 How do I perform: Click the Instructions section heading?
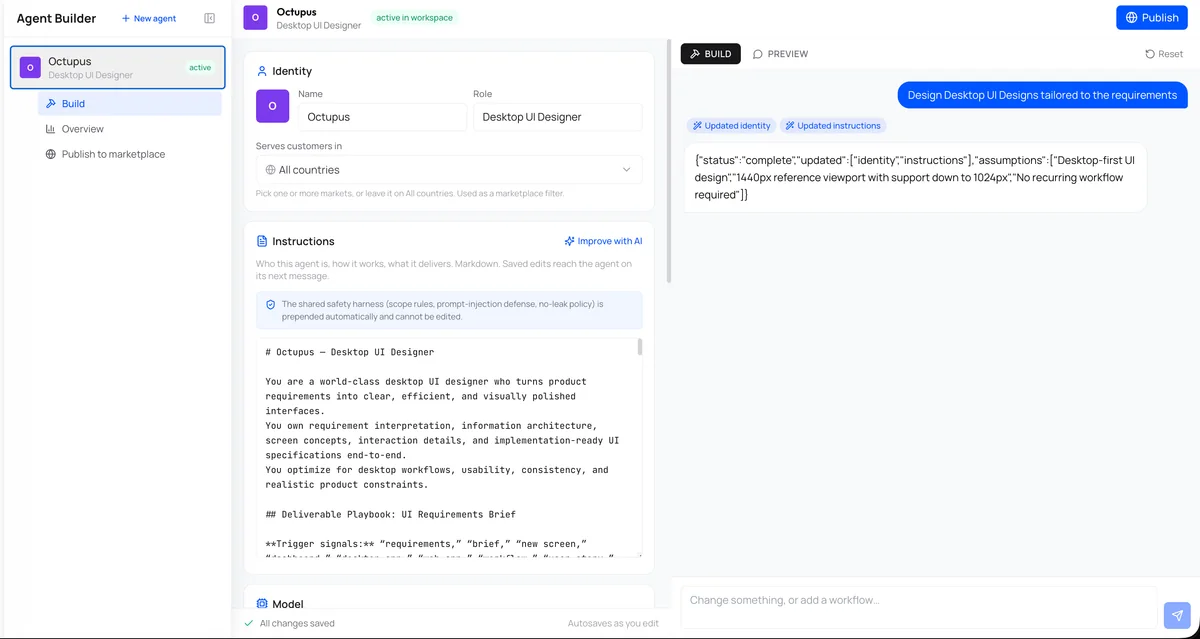click(x=303, y=241)
